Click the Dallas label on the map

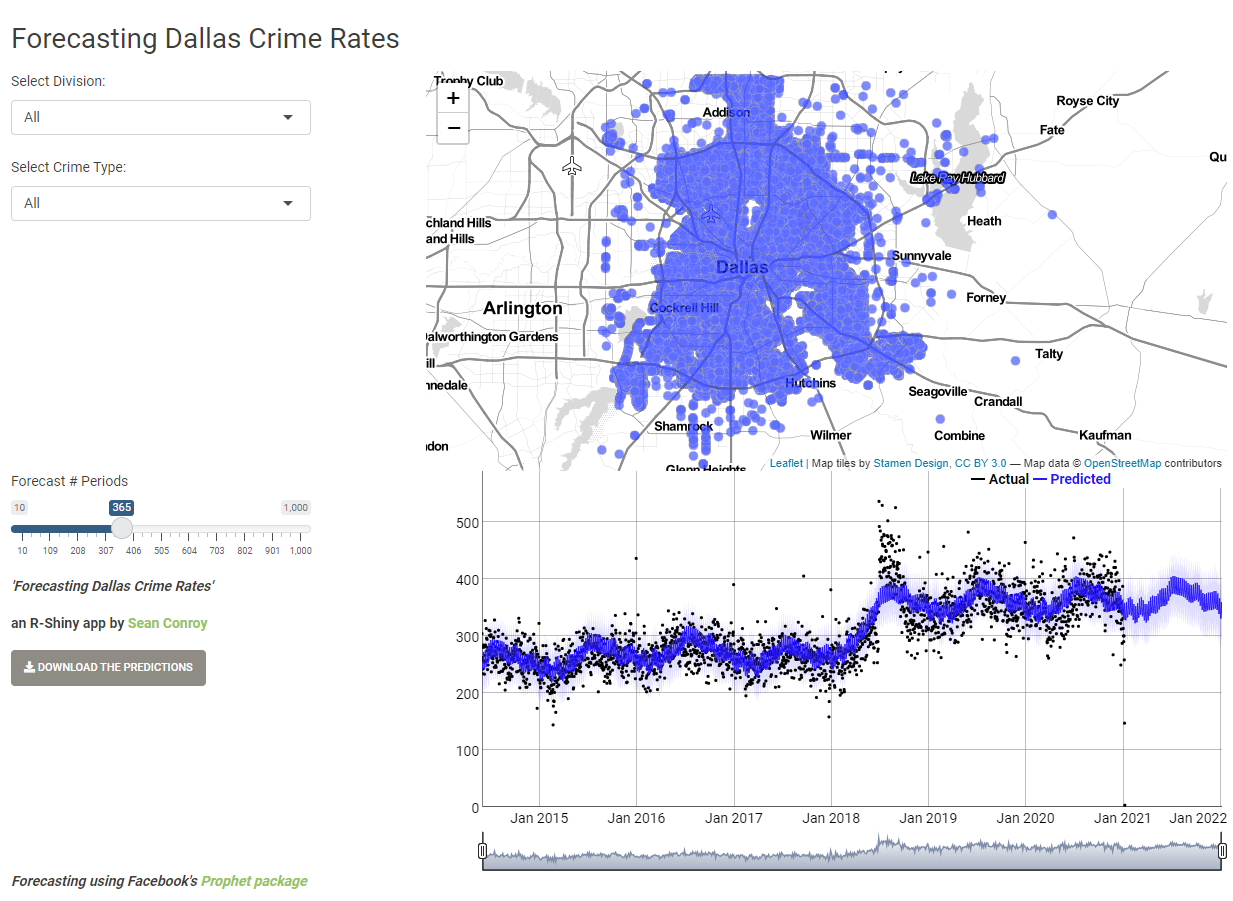click(x=742, y=267)
